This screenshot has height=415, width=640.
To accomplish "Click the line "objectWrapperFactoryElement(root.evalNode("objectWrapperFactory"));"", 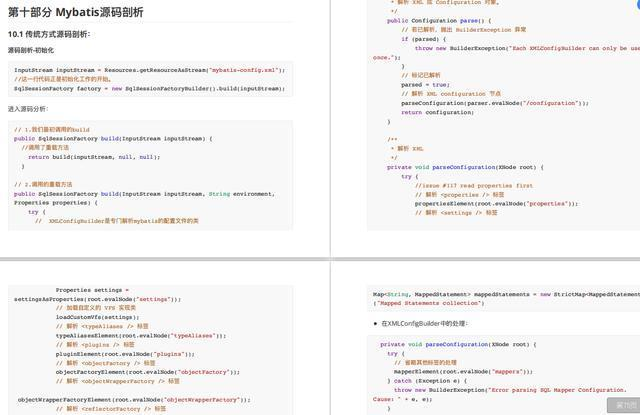I will coord(134,400).
